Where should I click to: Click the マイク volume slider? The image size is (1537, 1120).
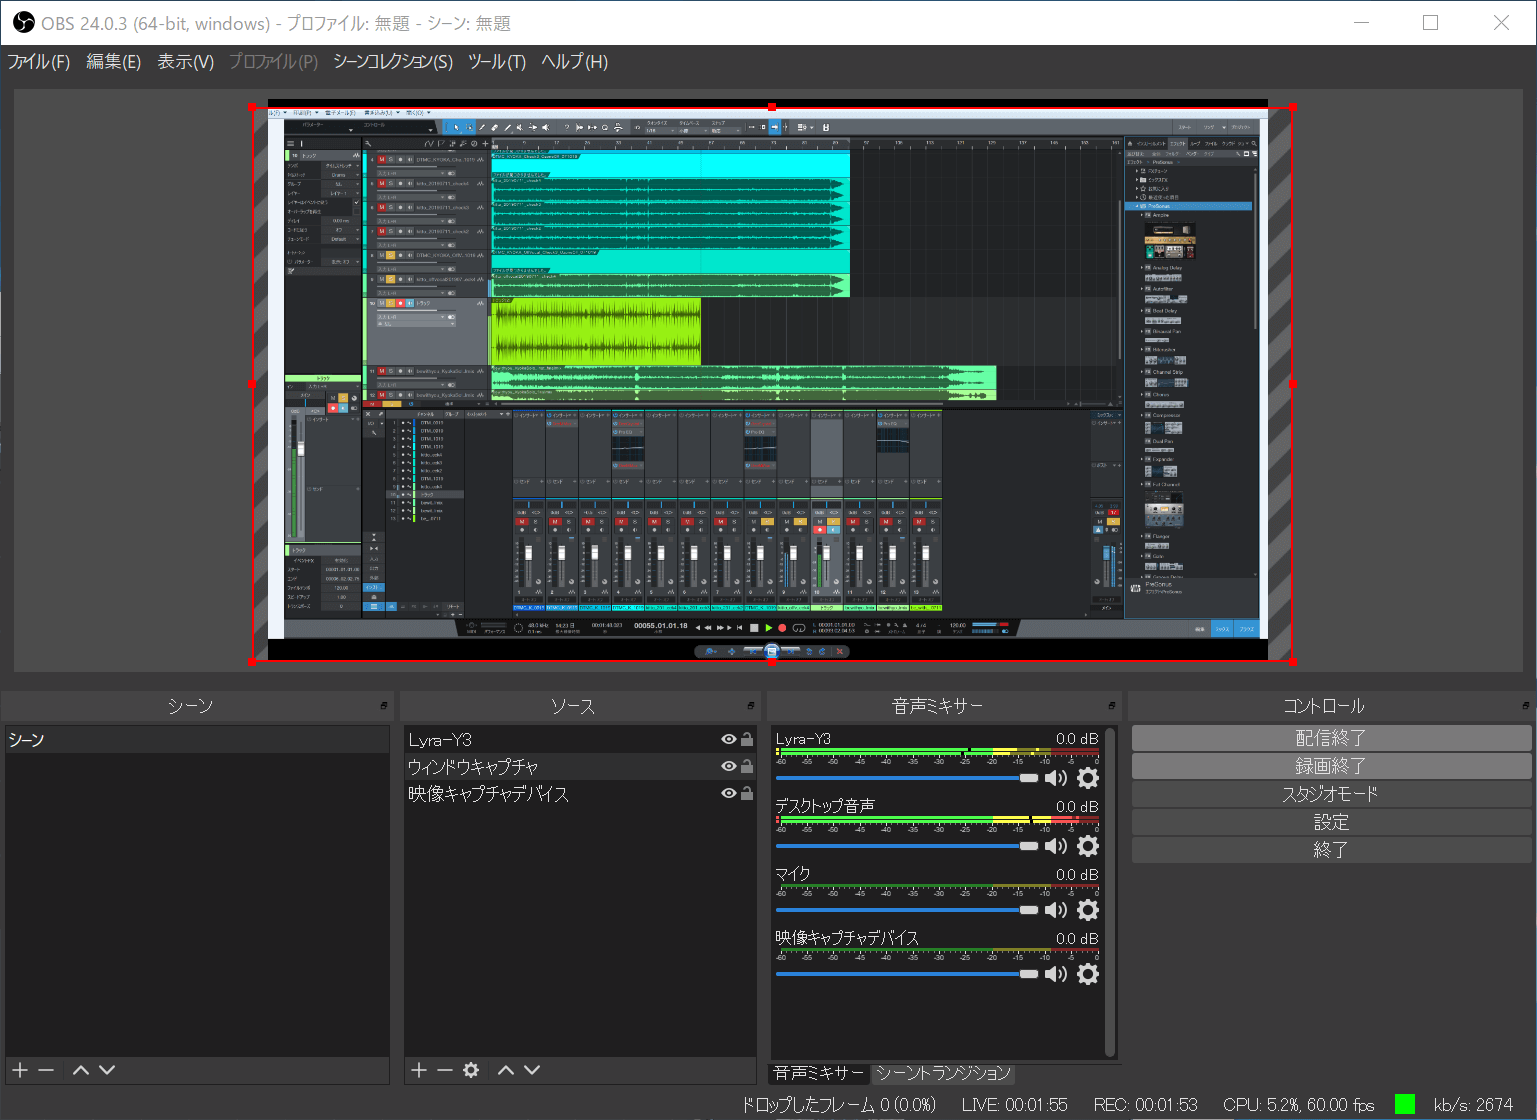pyautogui.click(x=907, y=910)
